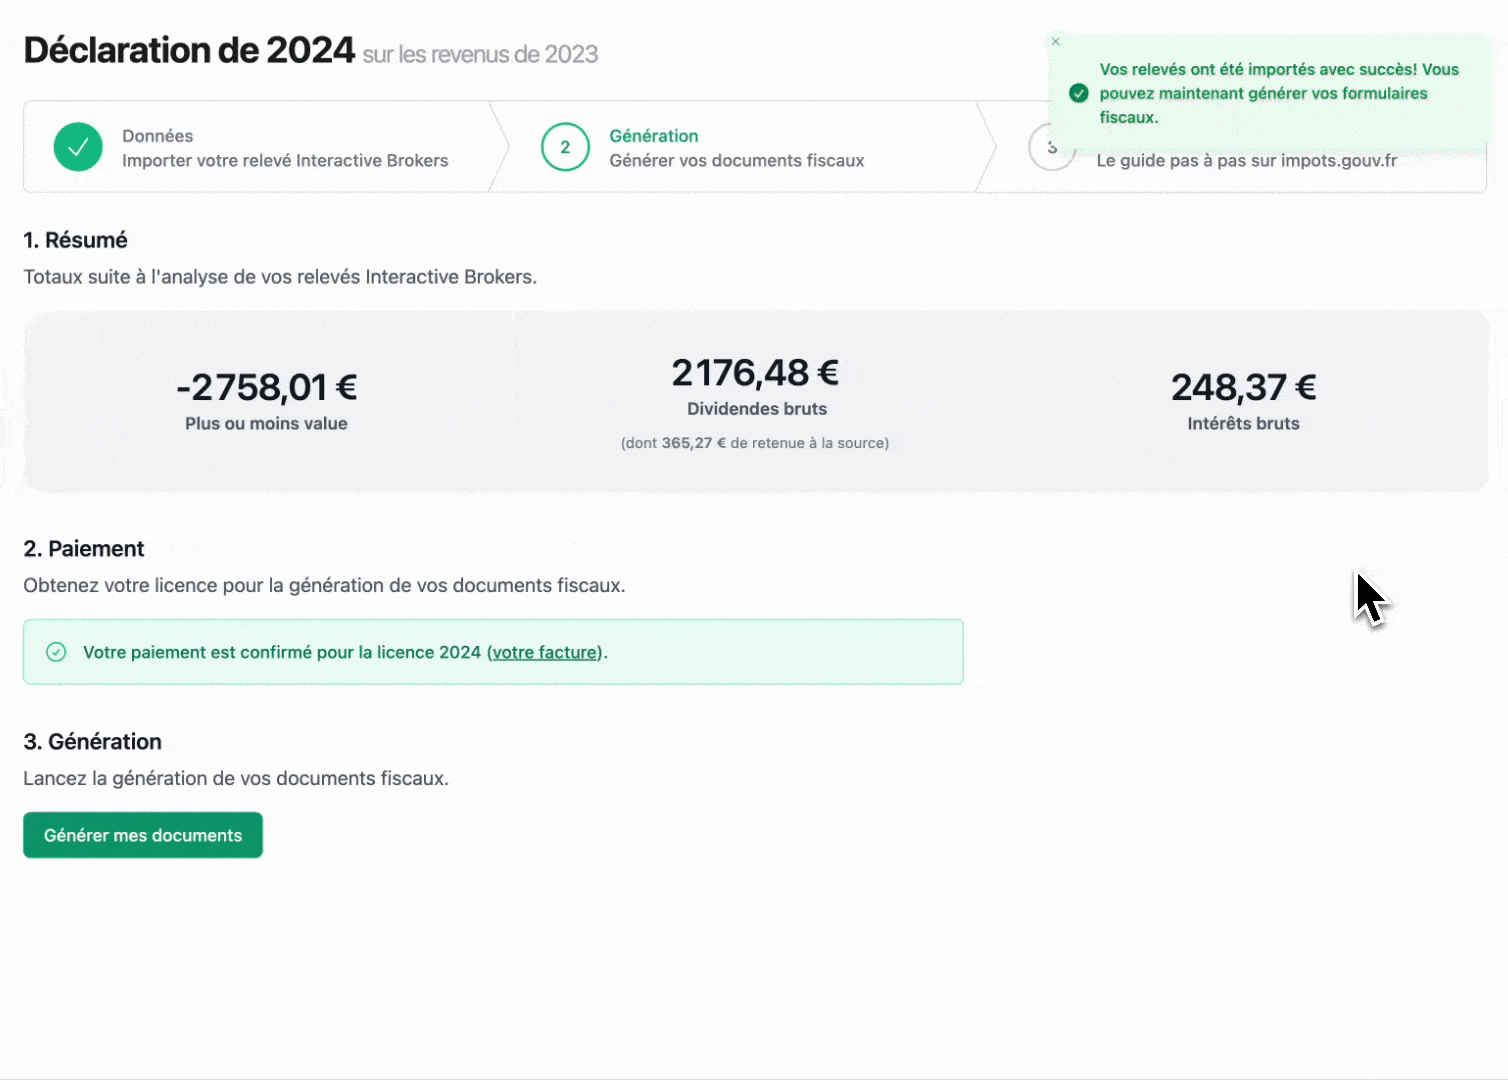The width and height of the screenshot is (1508, 1080).
Task: Click the 'Plus ou moins value' label
Action: tap(266, 424)
